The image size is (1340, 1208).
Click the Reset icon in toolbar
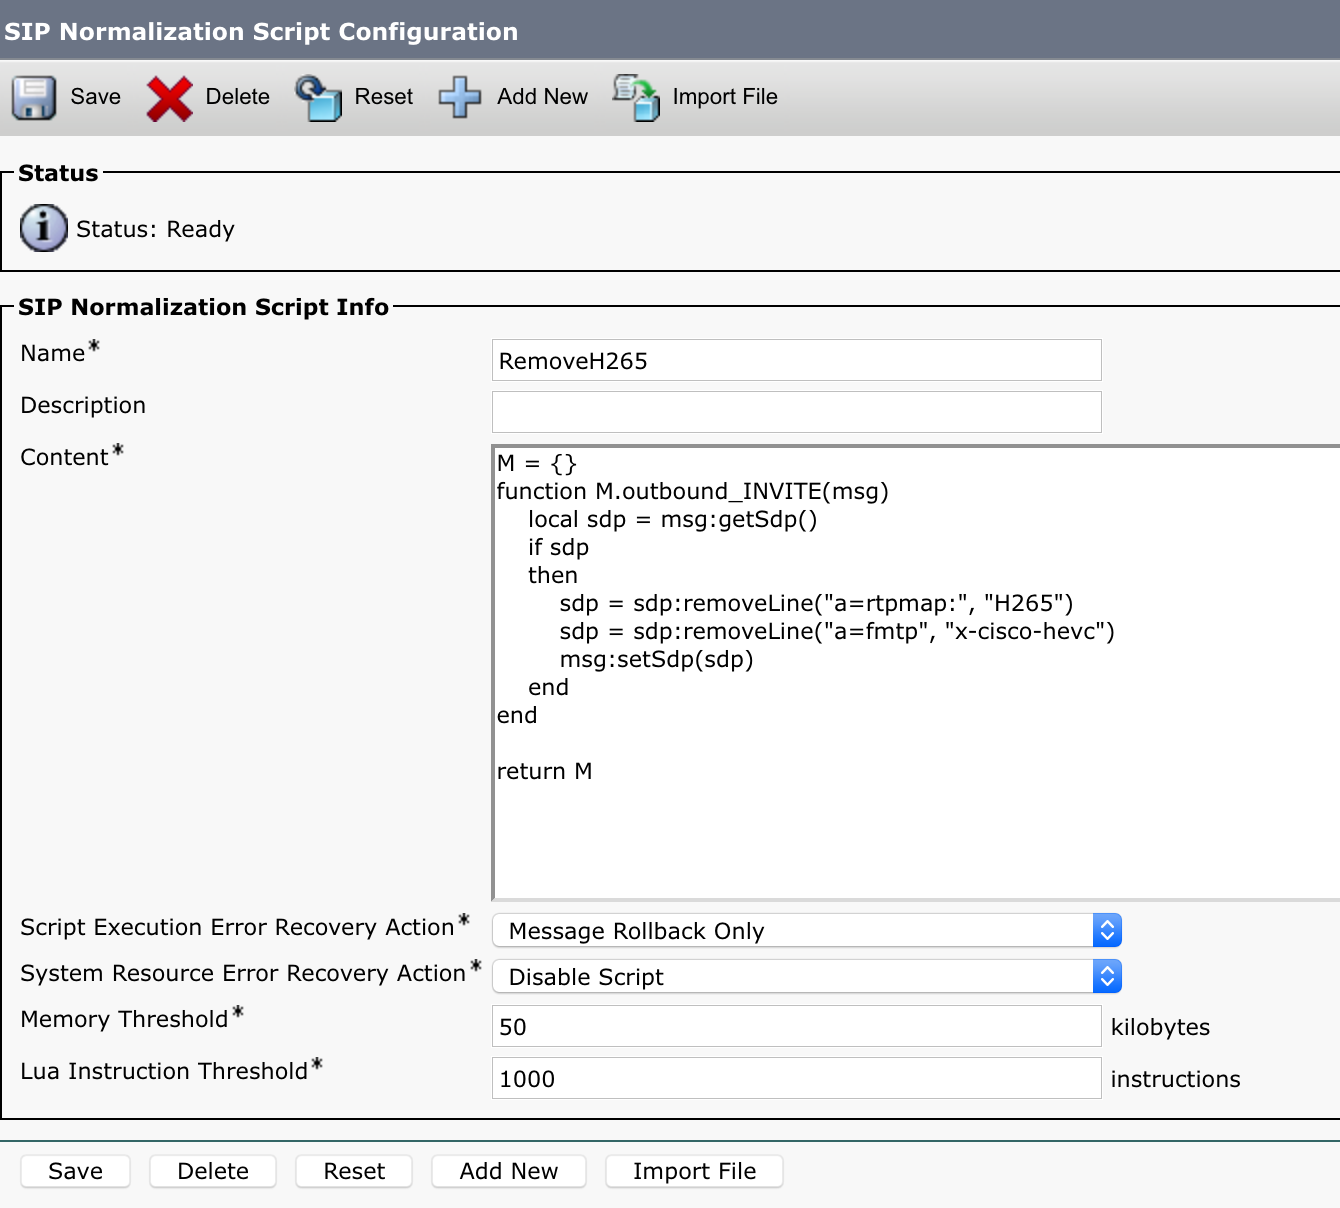coord(319,98)
